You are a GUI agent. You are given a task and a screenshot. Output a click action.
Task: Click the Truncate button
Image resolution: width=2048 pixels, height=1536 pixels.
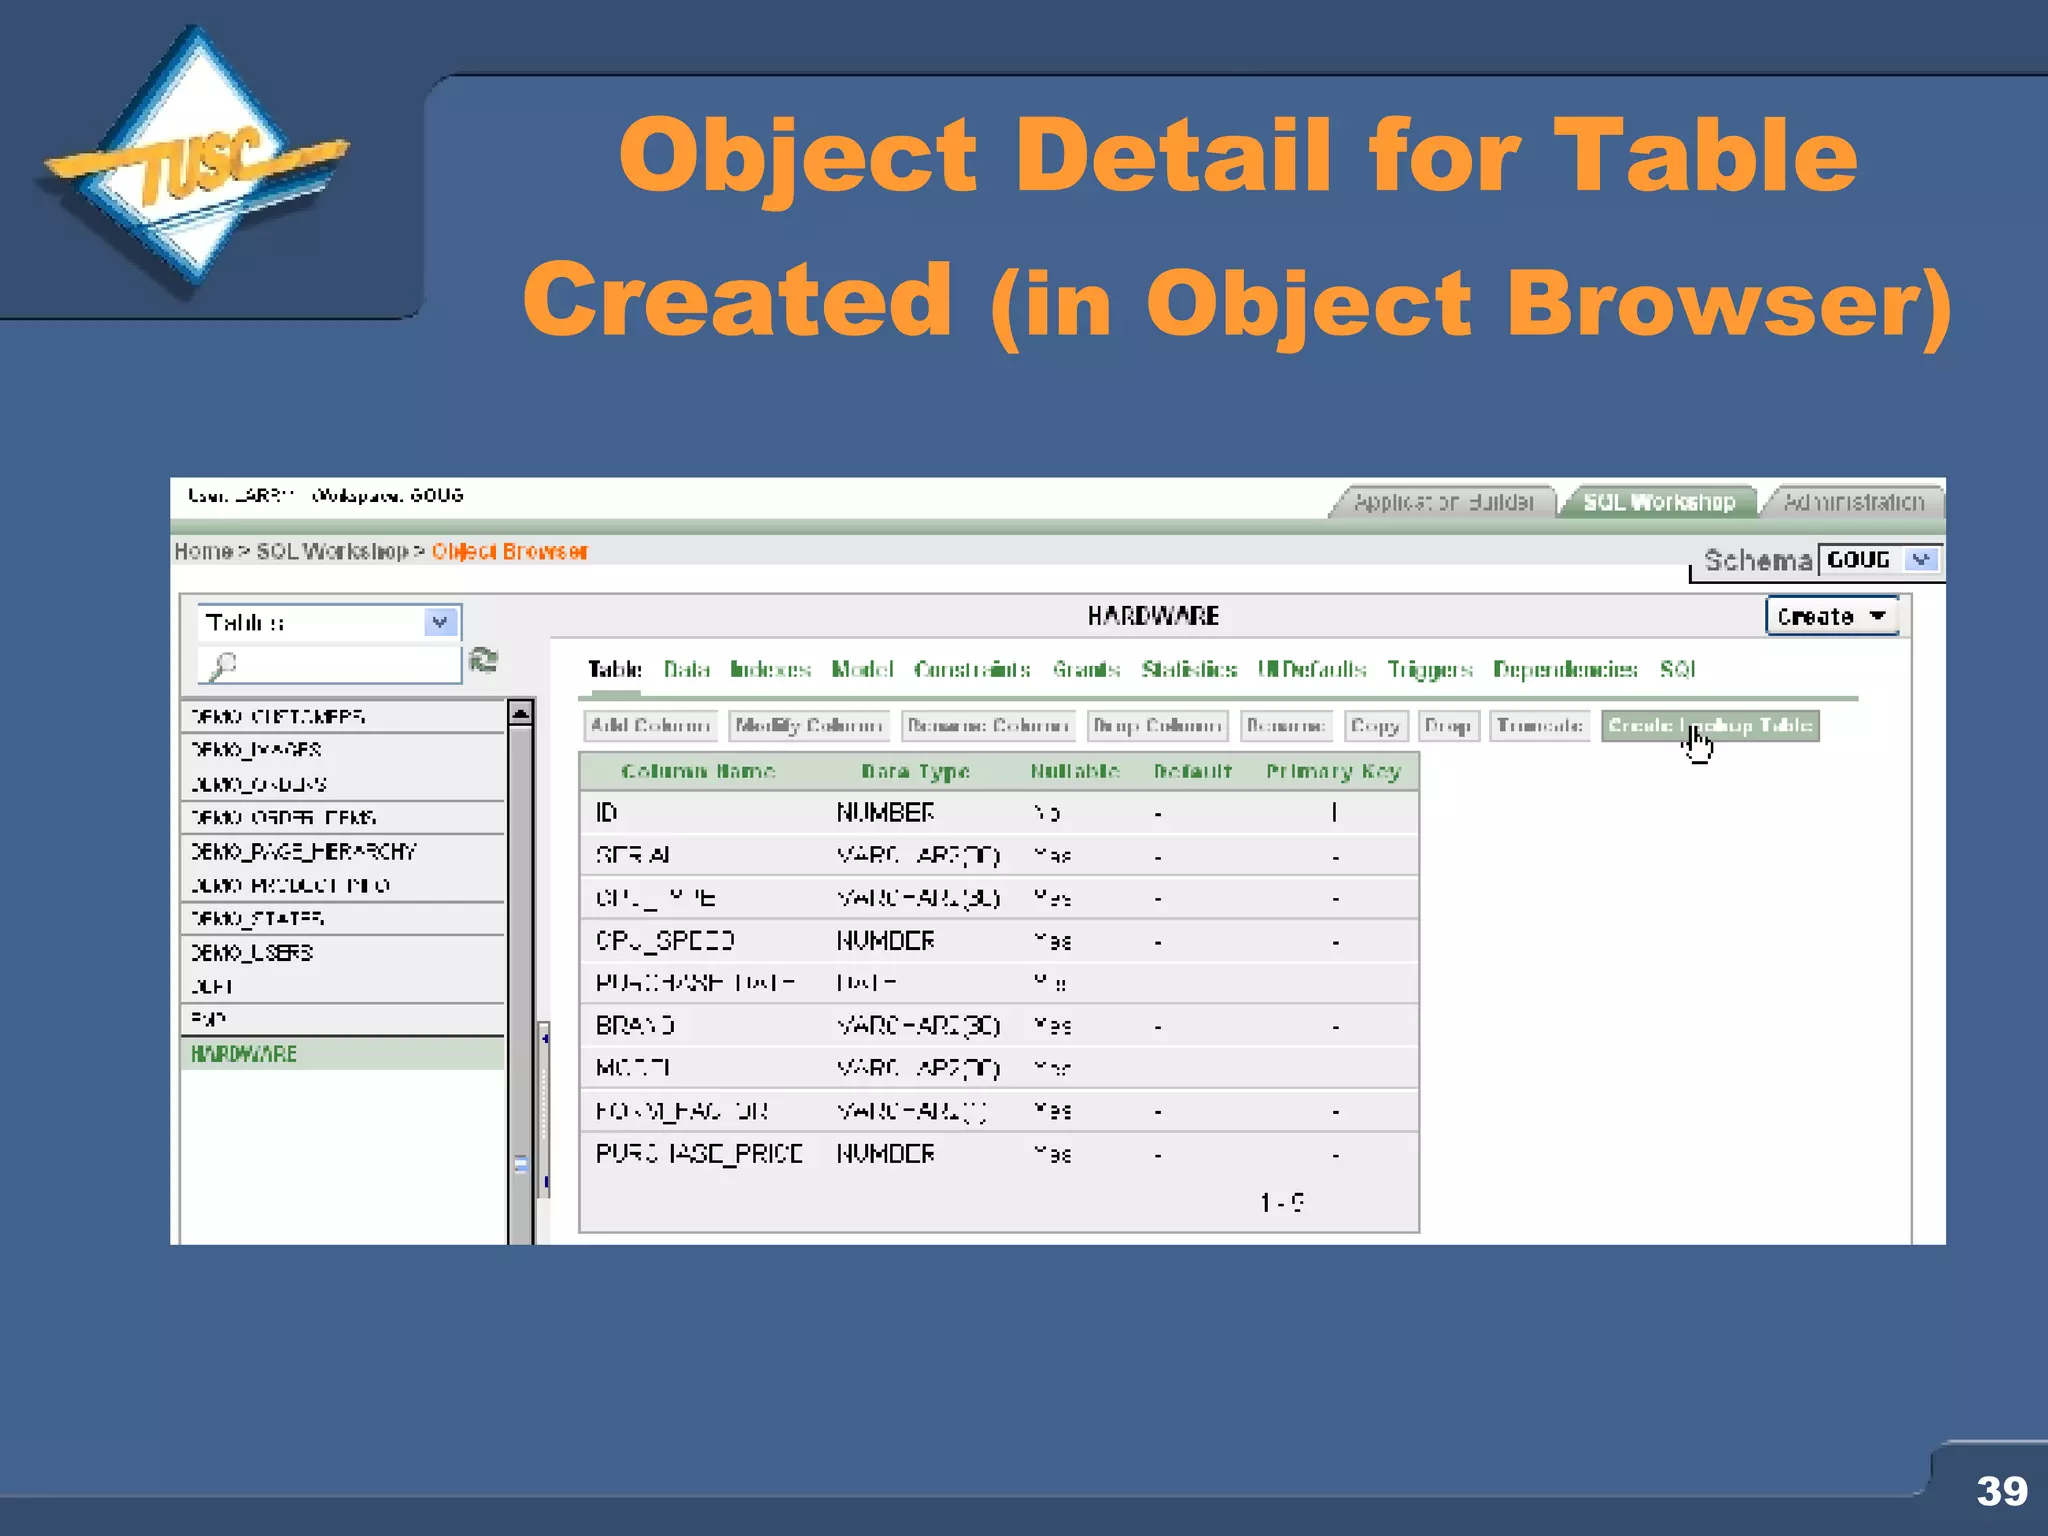coord(1540,726)
